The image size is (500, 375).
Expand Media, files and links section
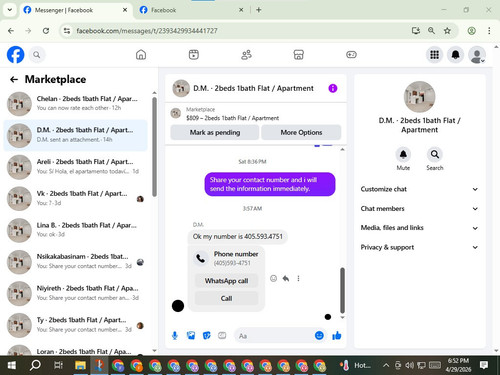419,228
